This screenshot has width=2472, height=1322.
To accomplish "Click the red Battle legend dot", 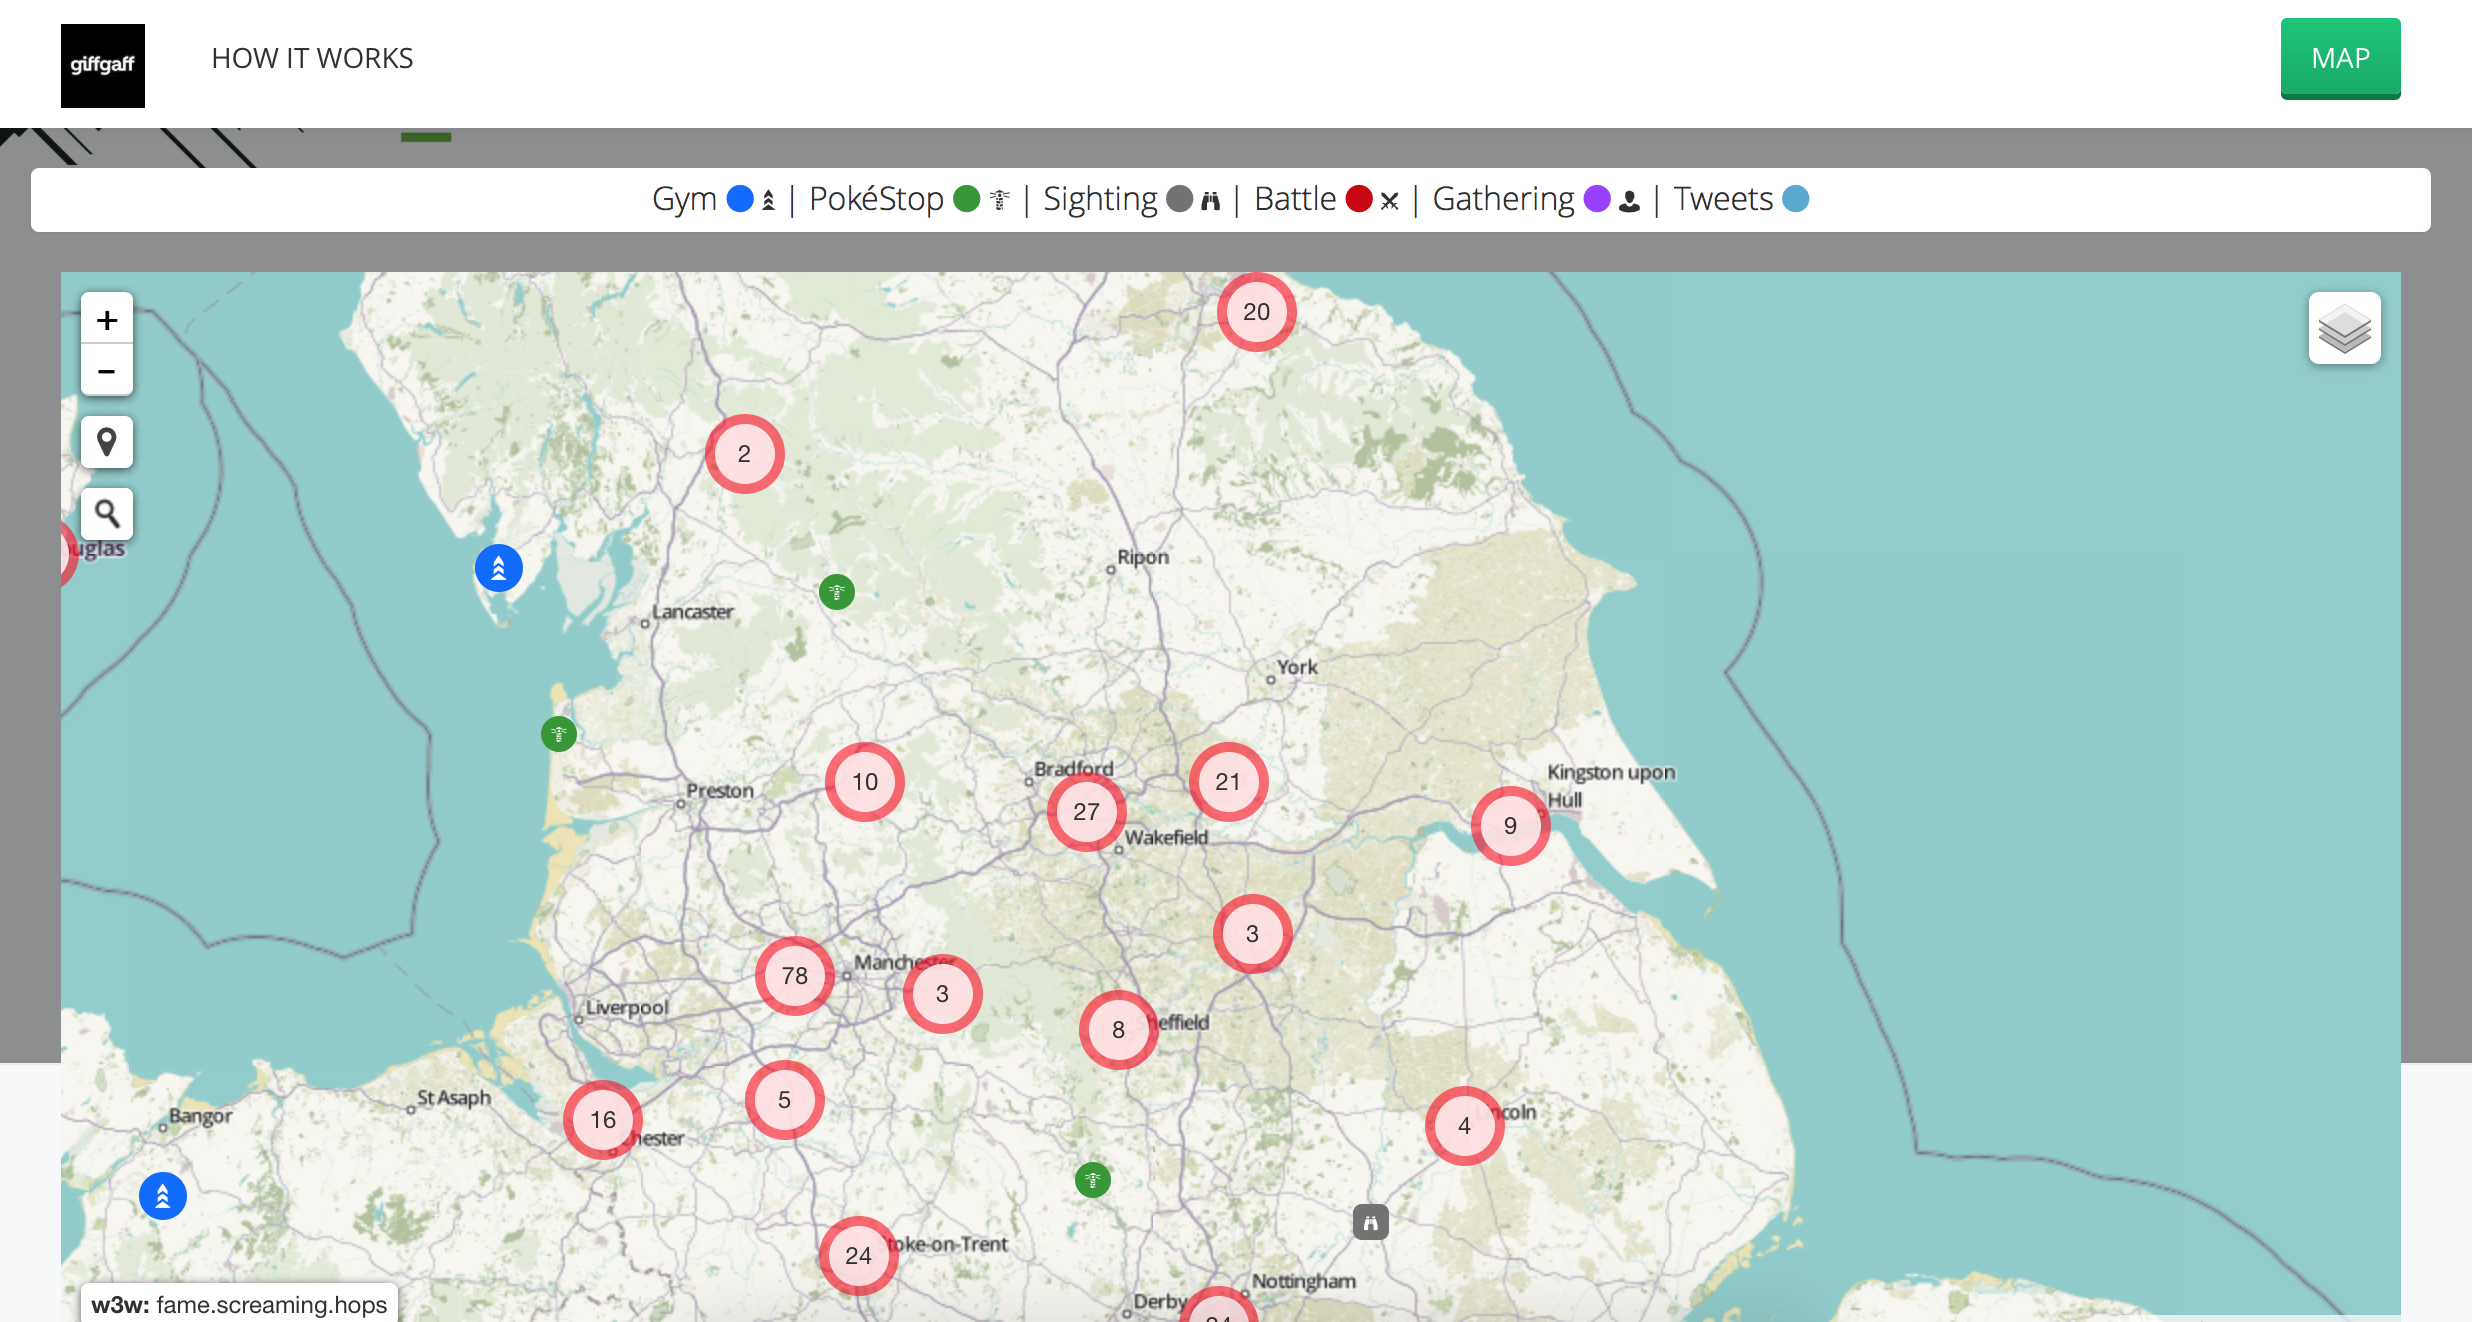I will 1358,199.
